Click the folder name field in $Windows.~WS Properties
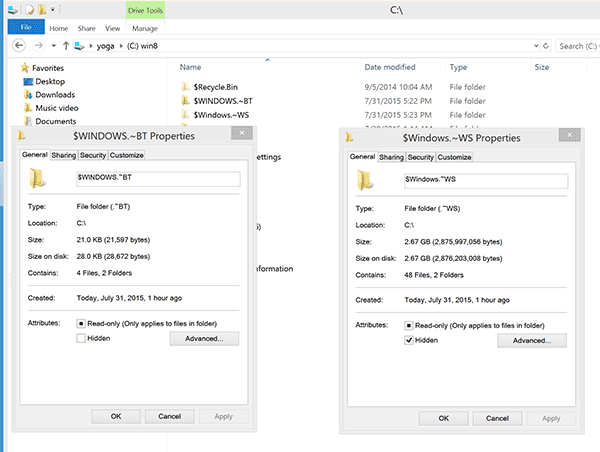The image size is (600, 452). coord(486,181)
